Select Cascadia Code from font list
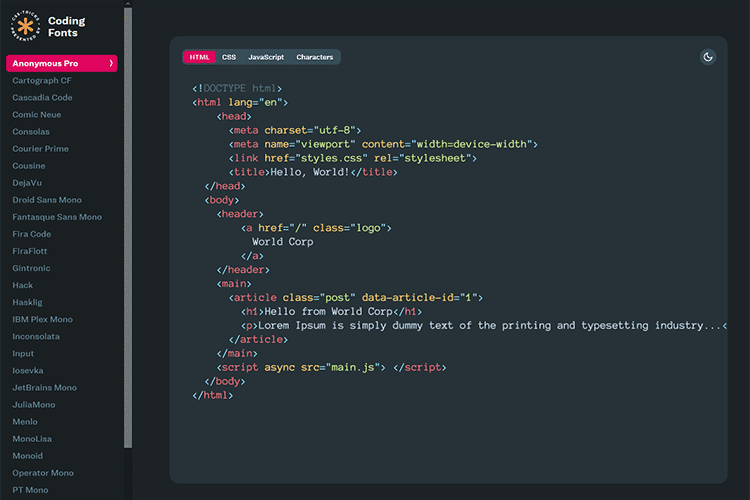 42,98
